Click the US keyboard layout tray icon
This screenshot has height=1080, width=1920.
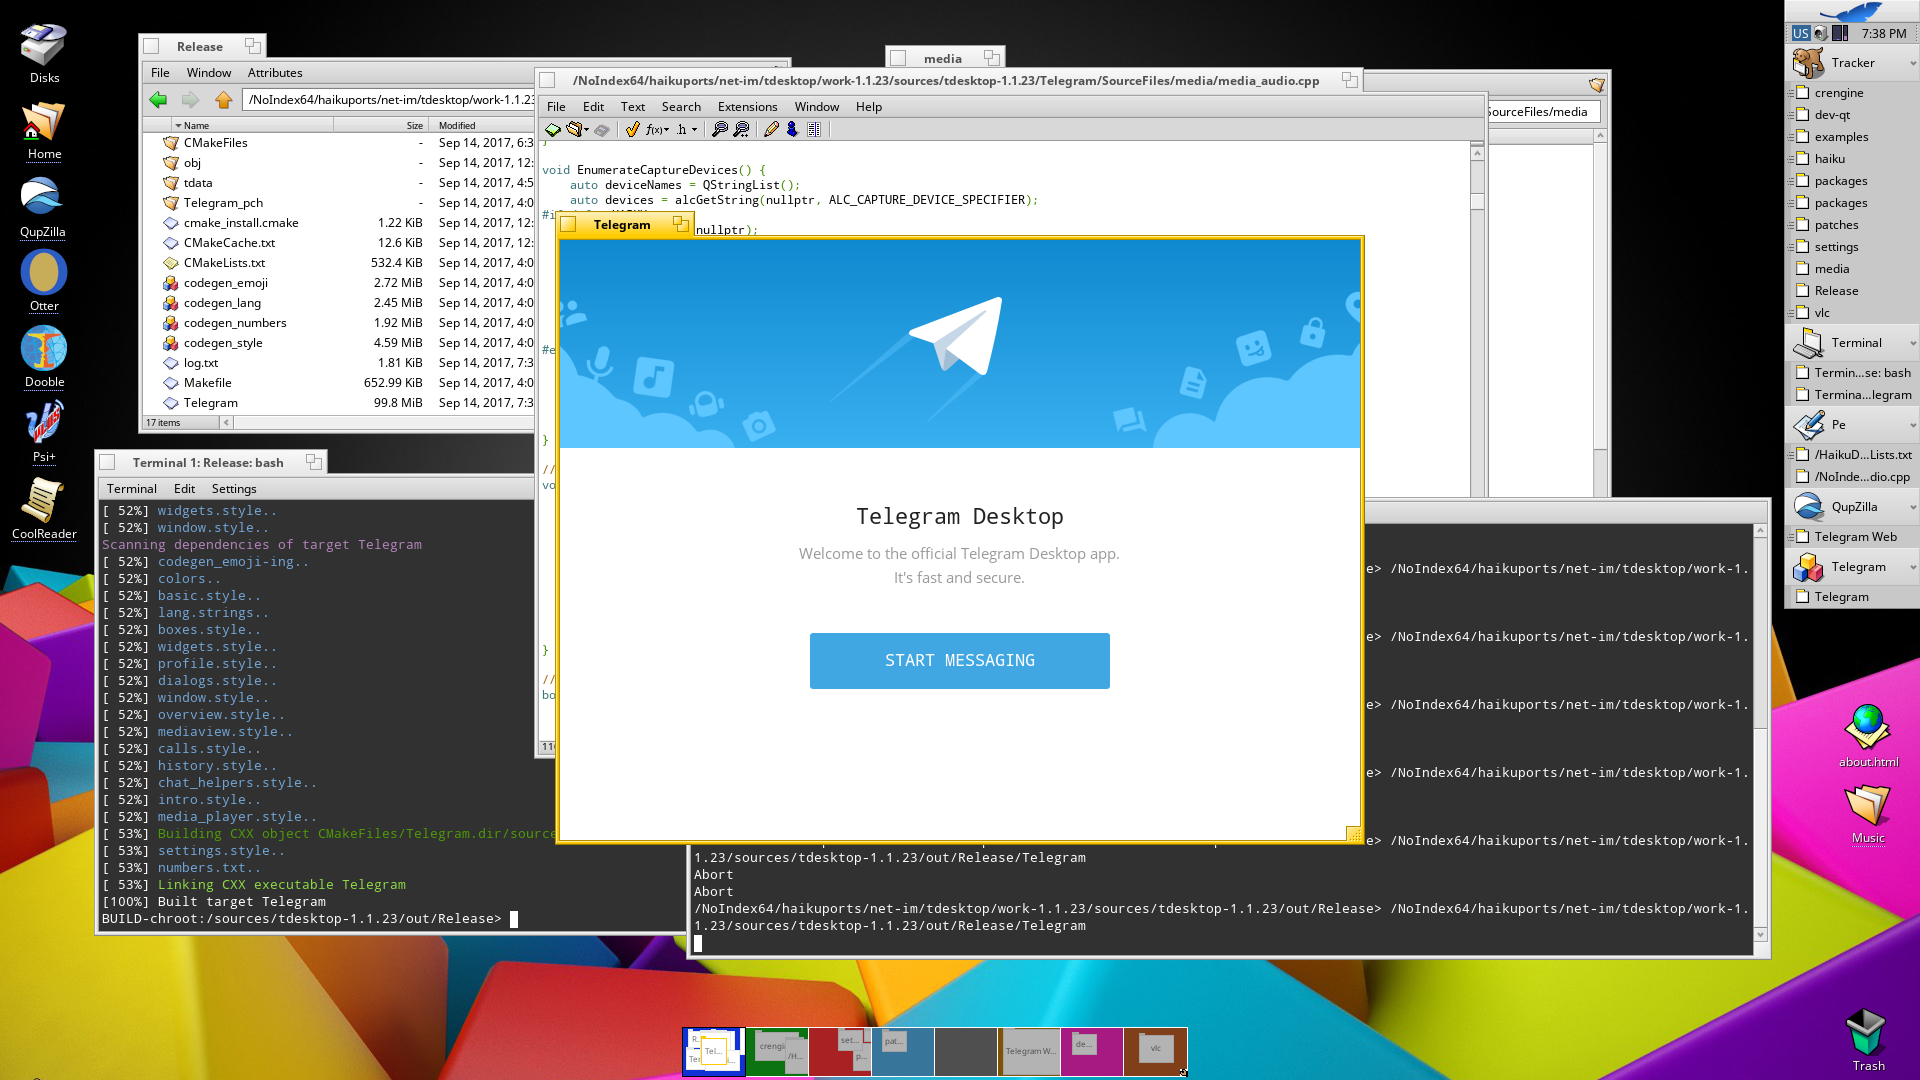pos(1800,33)
